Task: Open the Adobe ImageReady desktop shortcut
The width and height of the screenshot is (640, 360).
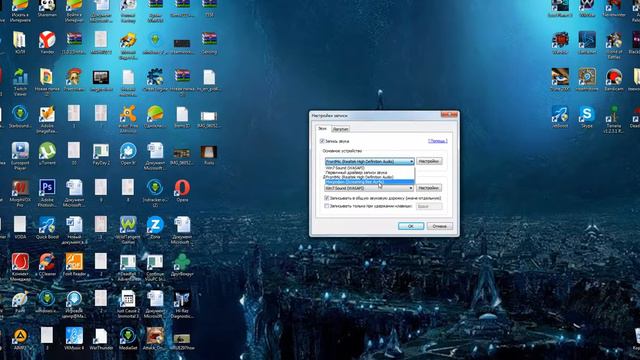Action: [x=47, y=114]
